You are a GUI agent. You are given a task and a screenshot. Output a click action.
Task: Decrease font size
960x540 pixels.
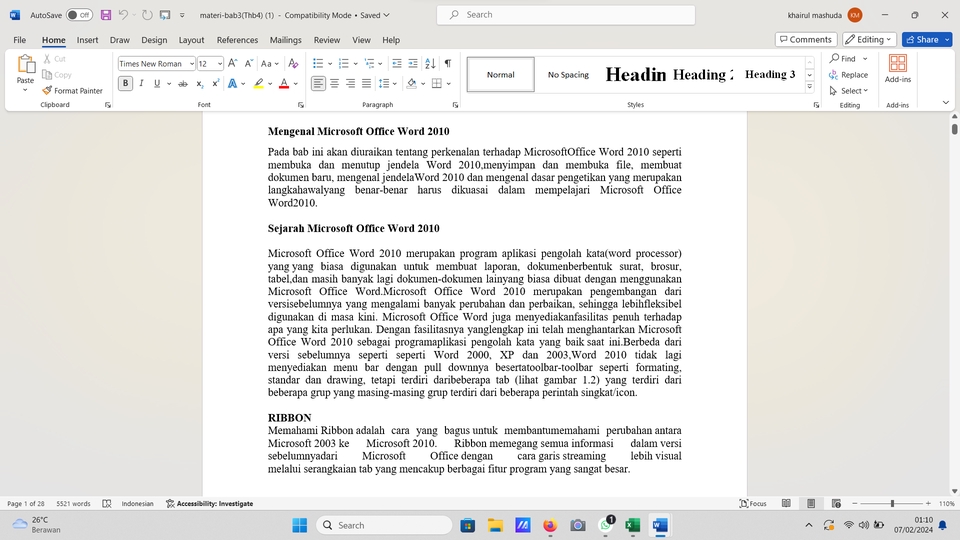point(249,64)
